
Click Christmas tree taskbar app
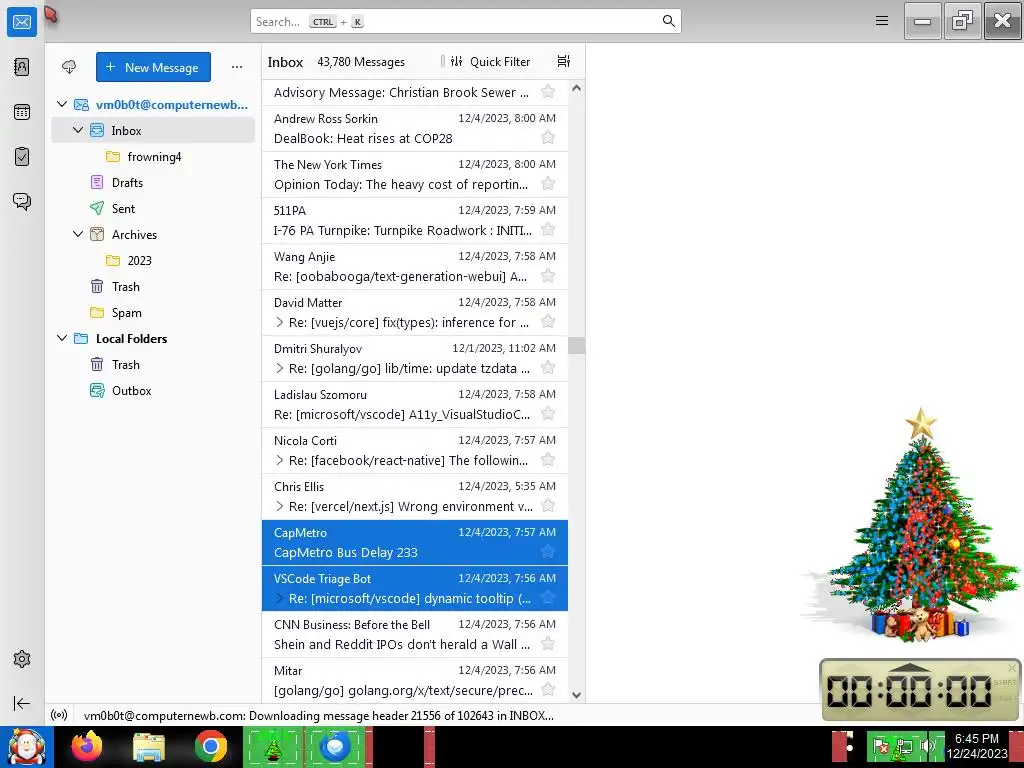[x=272, y=746]
